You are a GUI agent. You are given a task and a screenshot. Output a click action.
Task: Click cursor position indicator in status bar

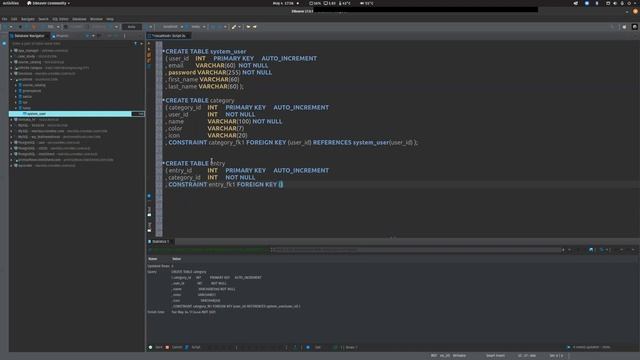point(527,356)
